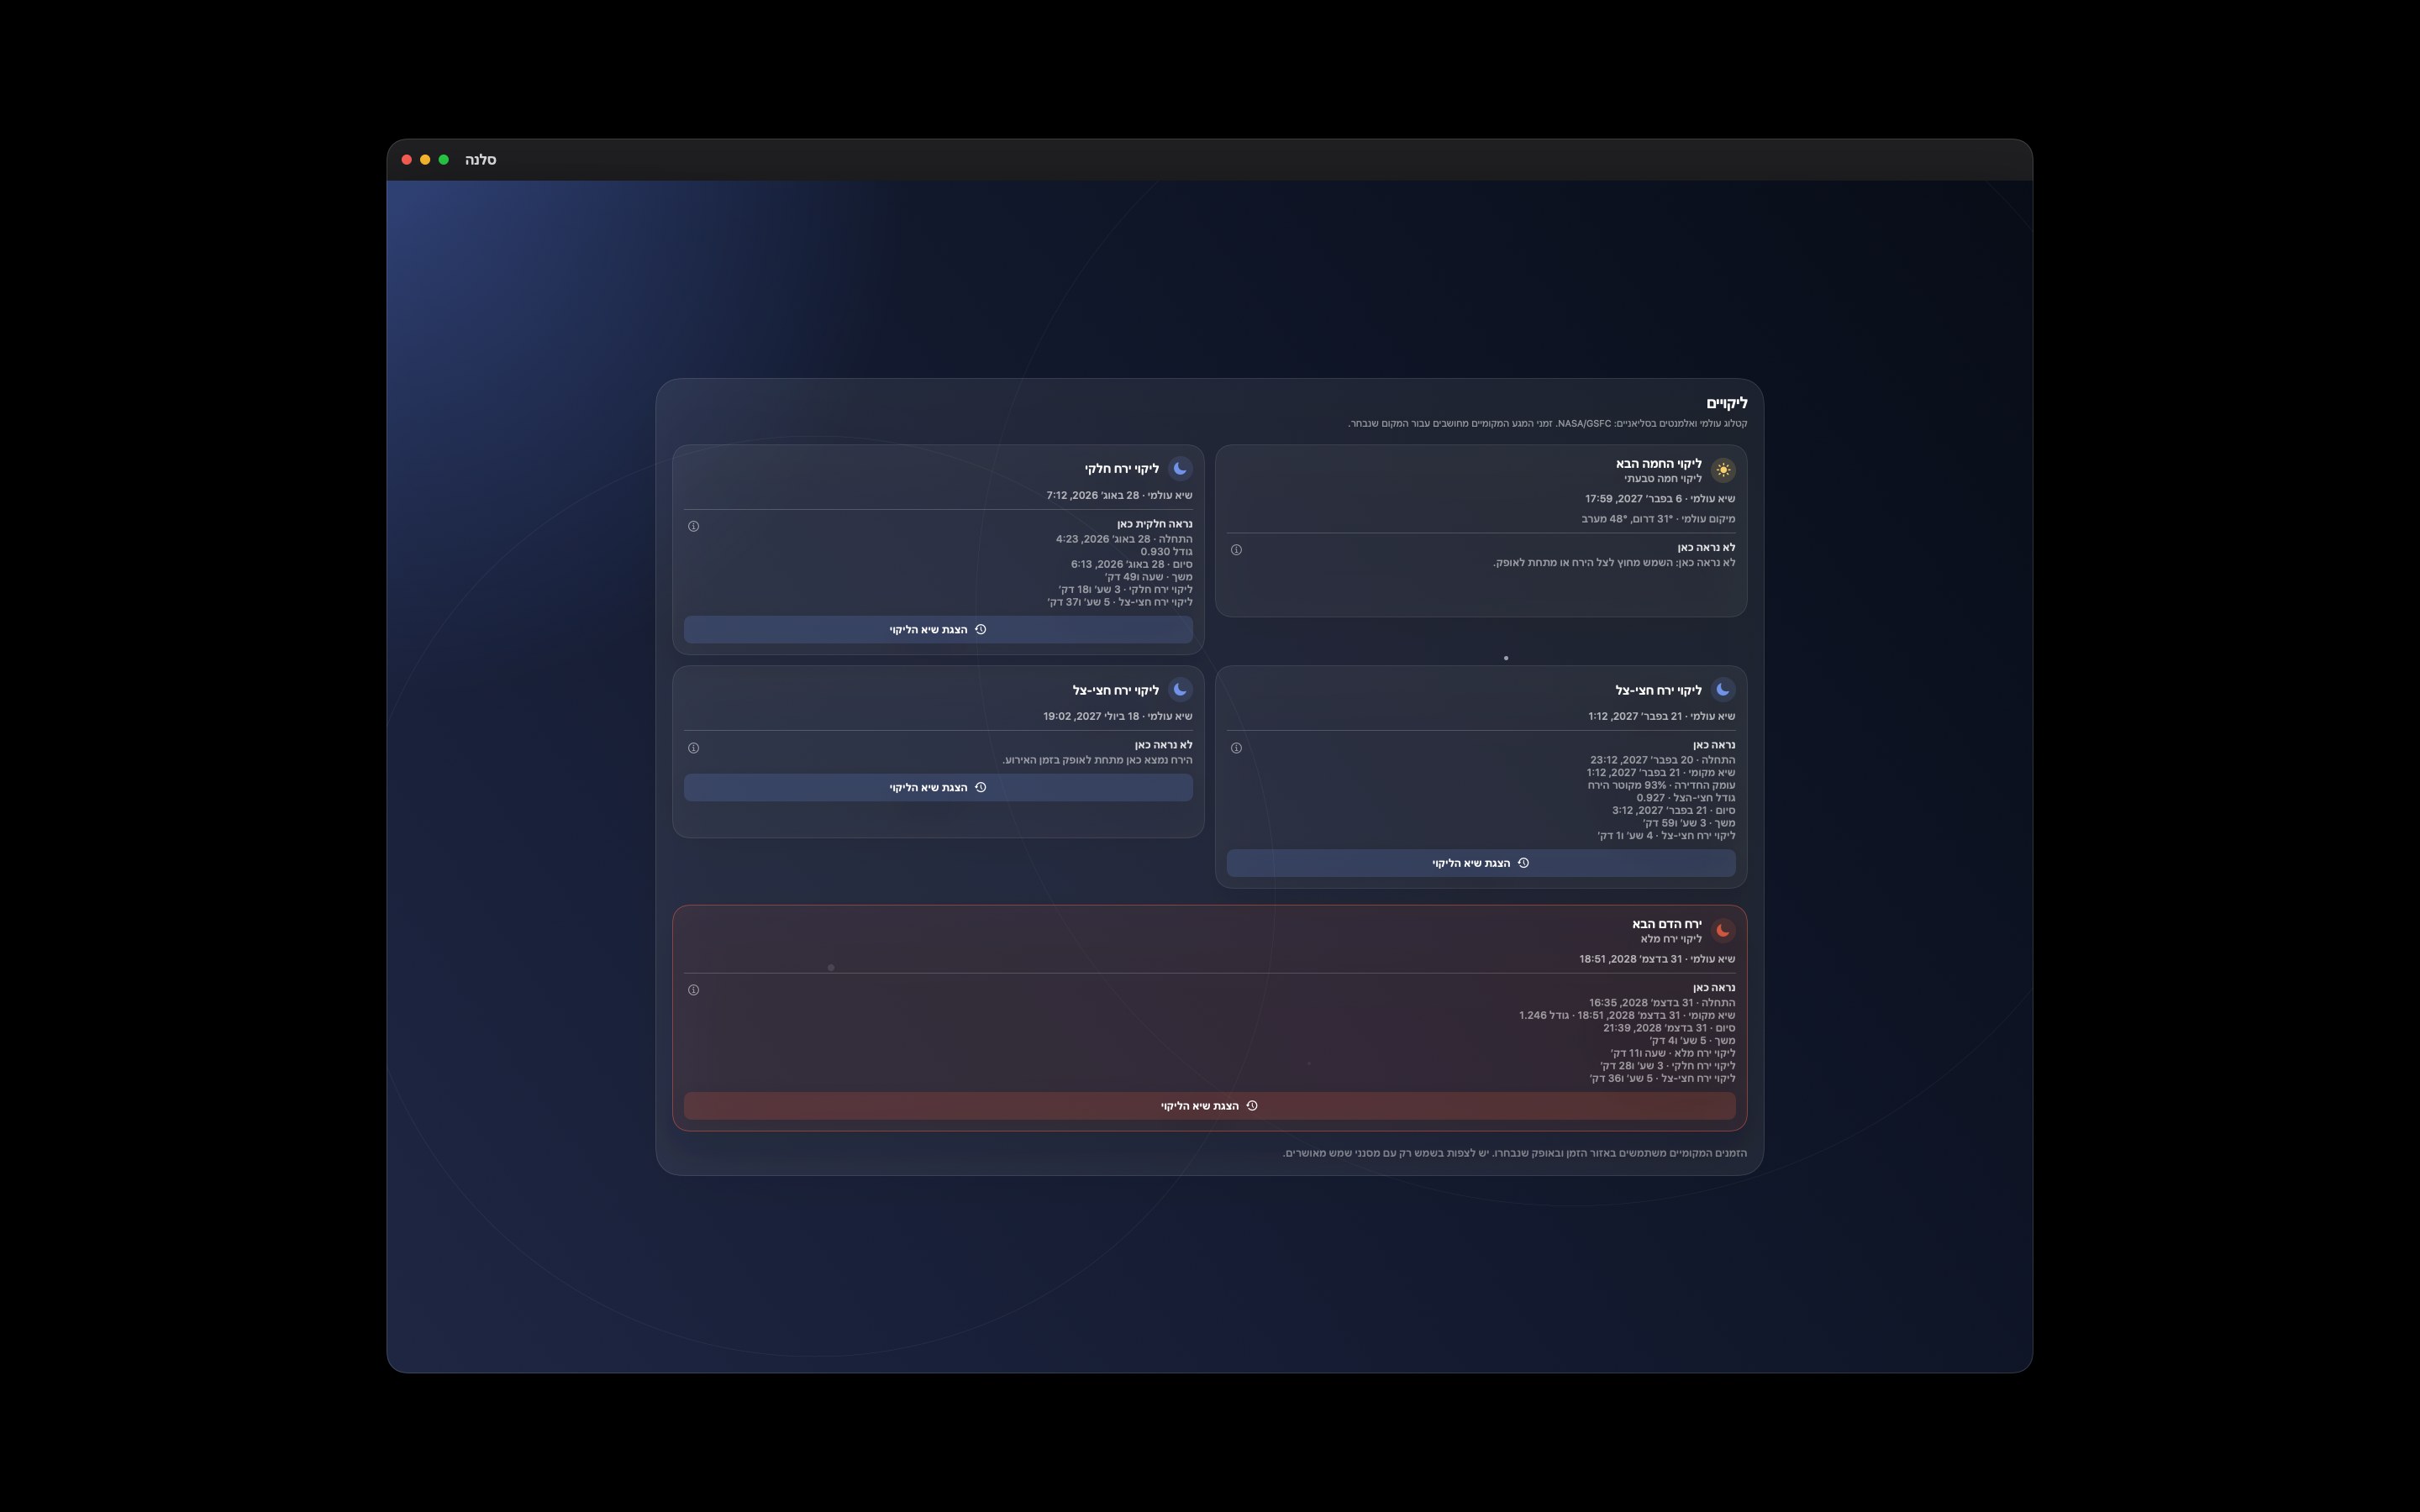This screenshot has height=1512, width=2420.
Task: Open the info icon on the partial lunar eclipse card
Action: coord(694,526)
